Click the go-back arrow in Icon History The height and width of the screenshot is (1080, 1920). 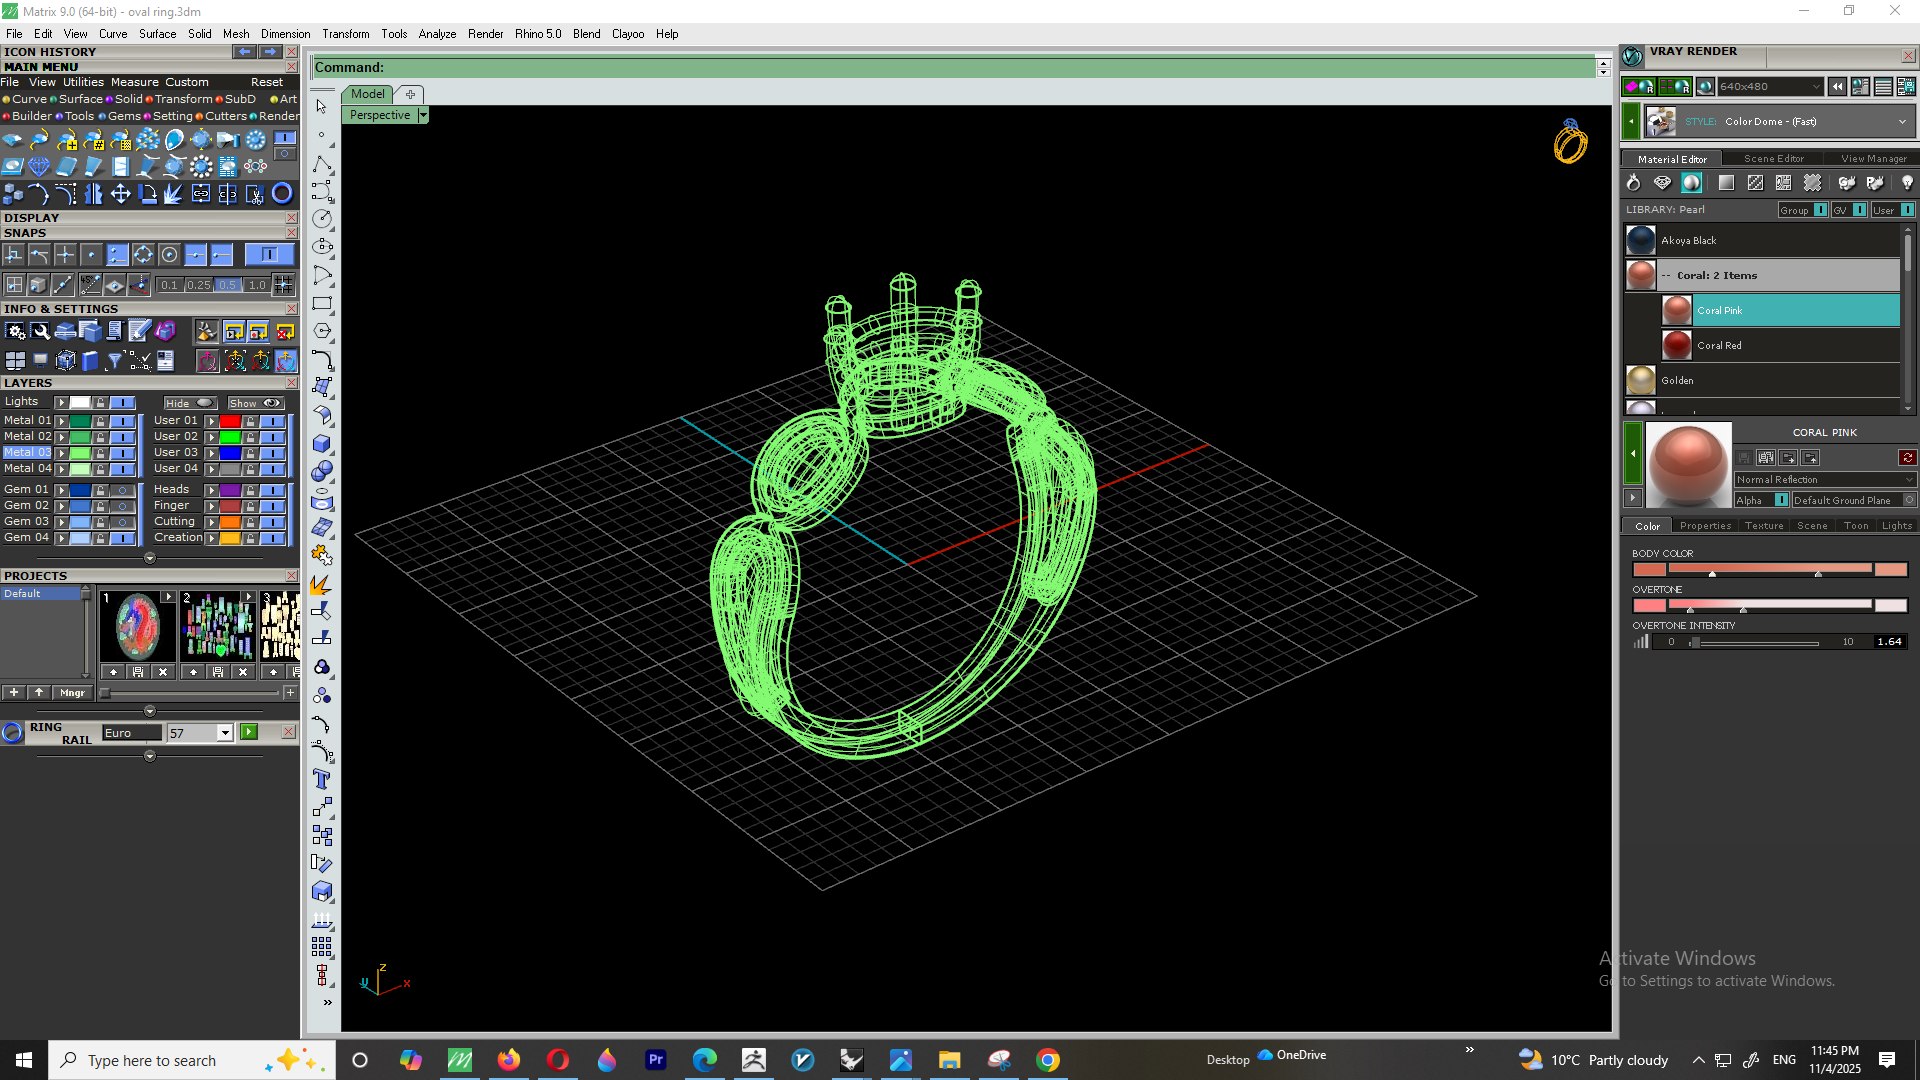point(244,52)
